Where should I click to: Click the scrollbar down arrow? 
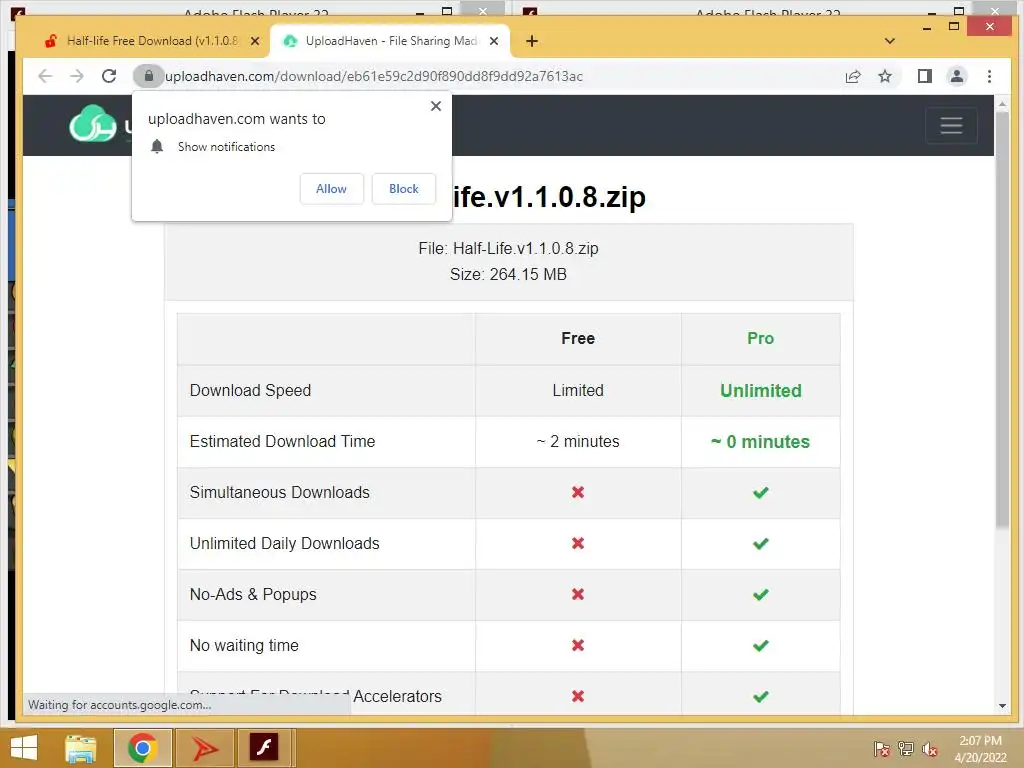[1002, 706]
